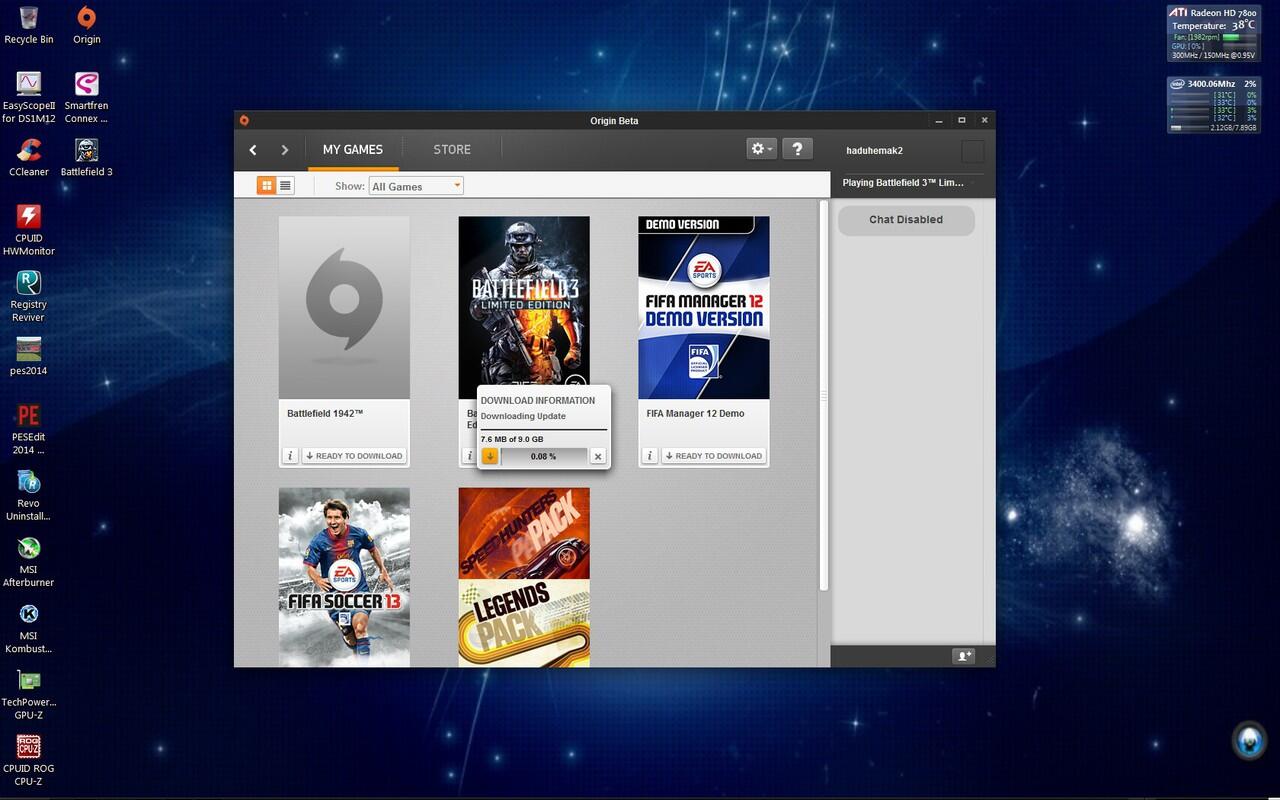
Task: Show info for FIFA Manager 12 Demo
Action: click(650, 455)
